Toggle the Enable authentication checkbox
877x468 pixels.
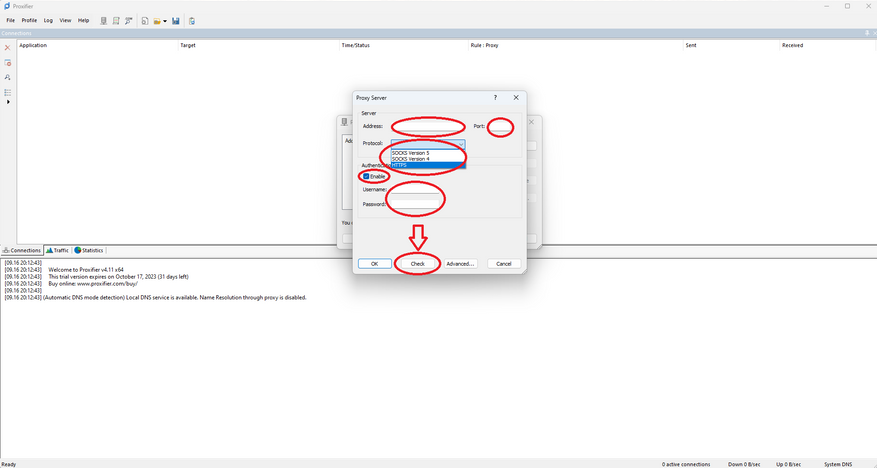tap(366, 176)
